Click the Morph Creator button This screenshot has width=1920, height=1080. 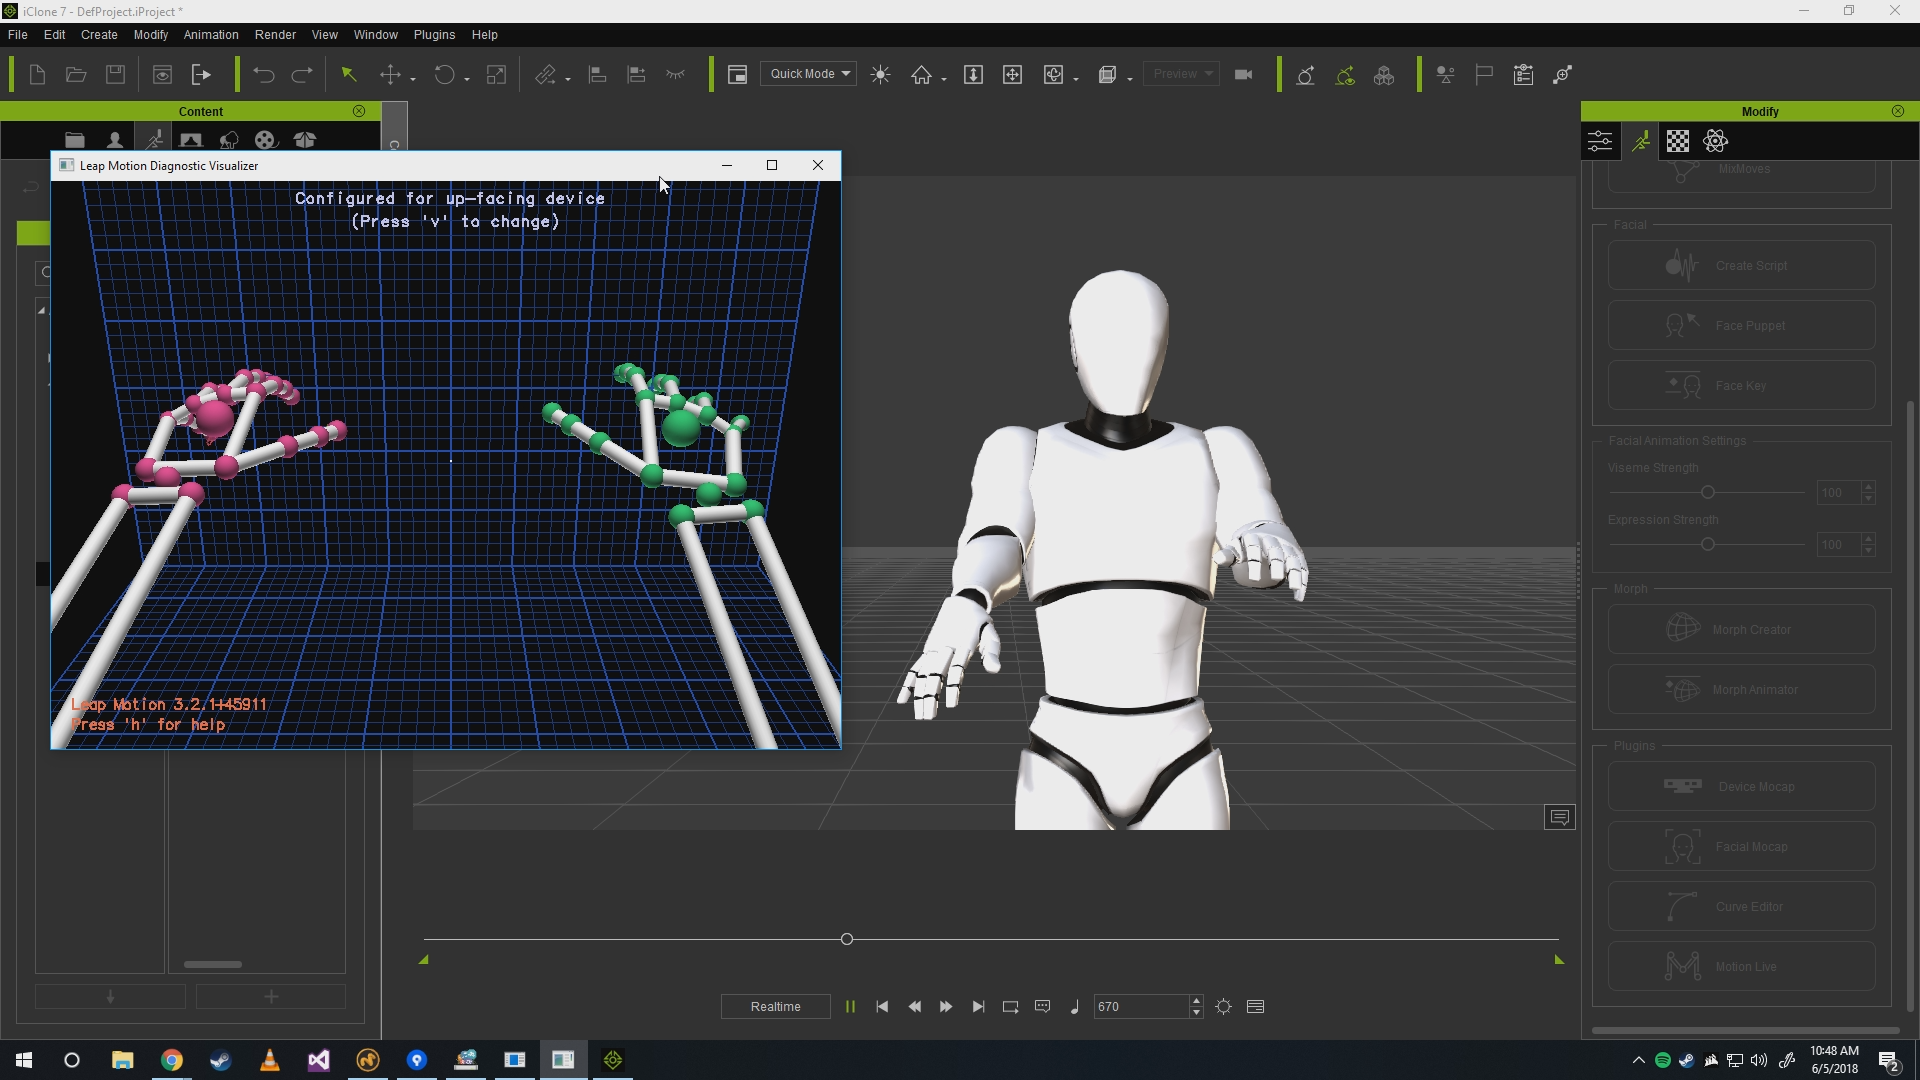coord(1741,630)
